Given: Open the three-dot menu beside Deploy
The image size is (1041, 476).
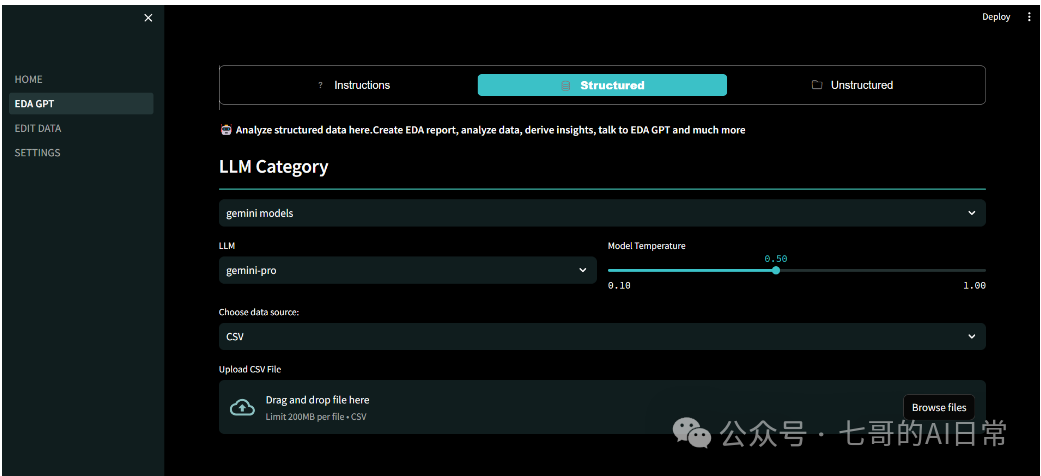Looking at the screenshot, I should point(1027,17).
